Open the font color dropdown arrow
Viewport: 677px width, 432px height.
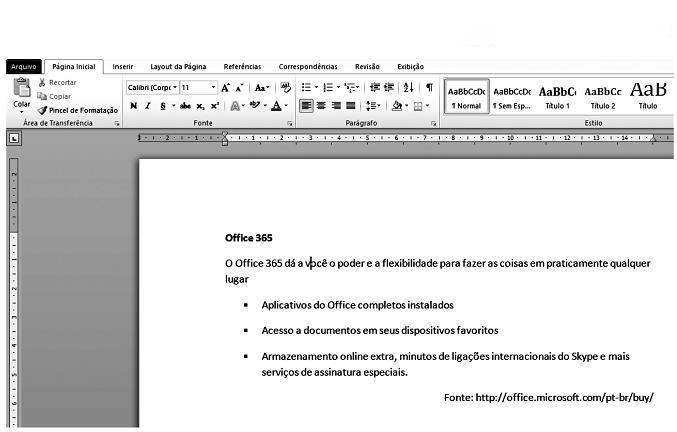click(x=286, y=106)
